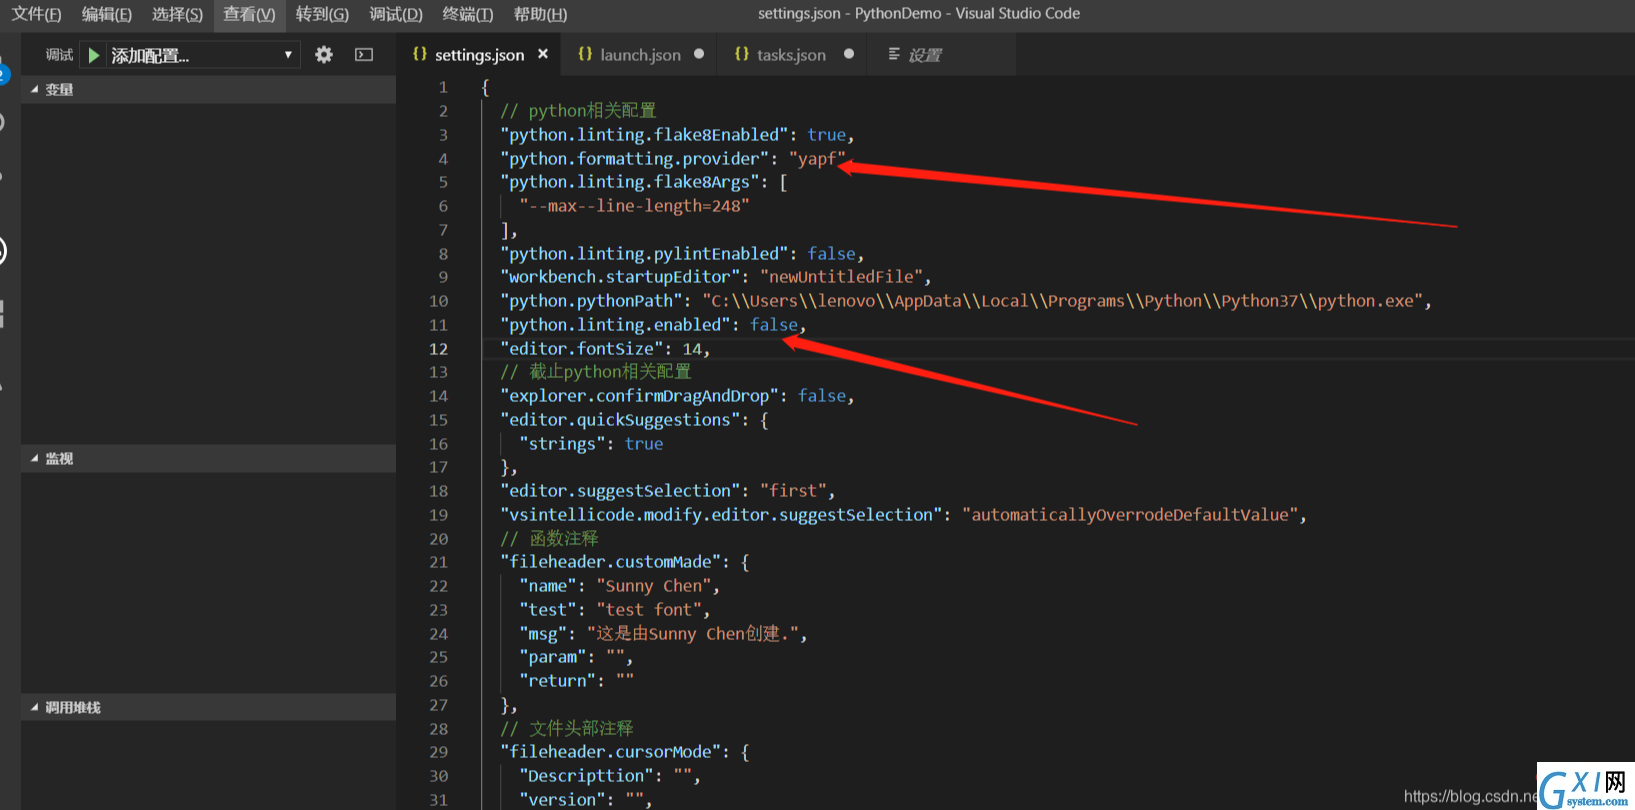Open the 查看(V) menu
Image resolution: width=1635 pixels, height=810 pixels.
pos(249,14)
